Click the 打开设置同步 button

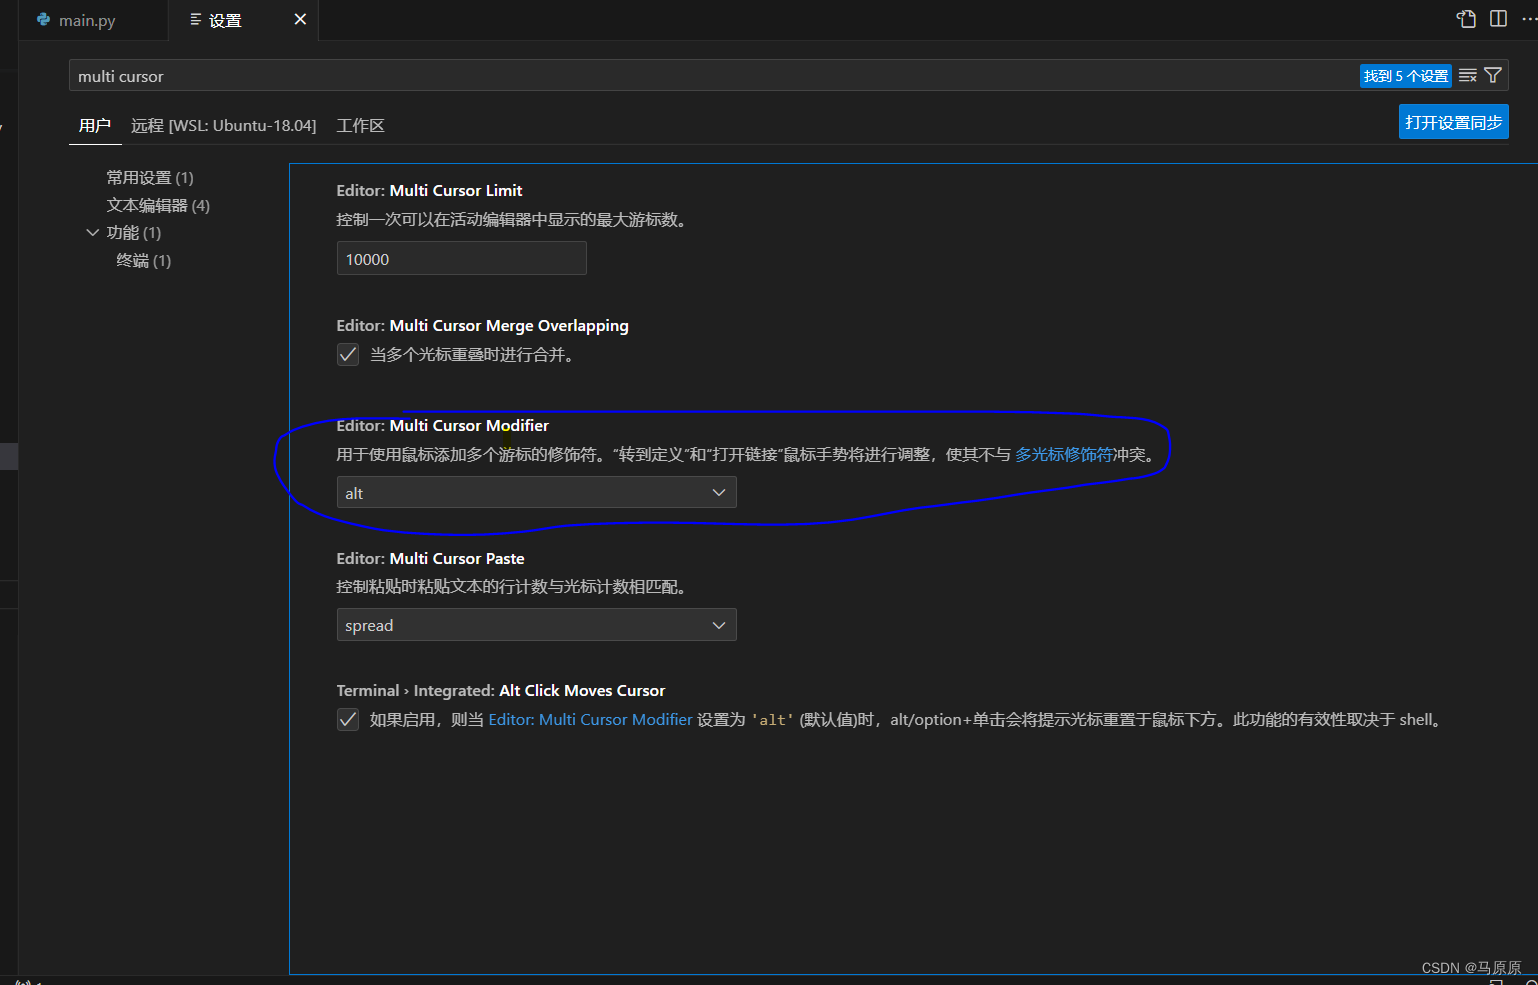(x=1453, y=121)
